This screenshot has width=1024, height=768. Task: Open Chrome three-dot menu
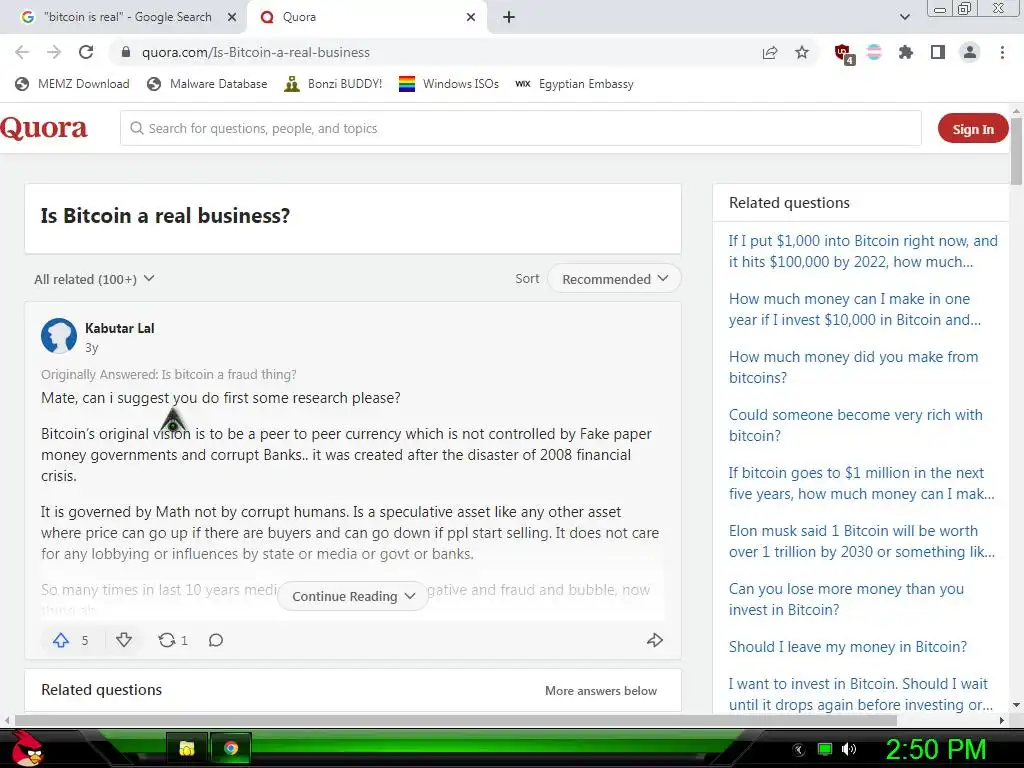tap(1002, 52)
